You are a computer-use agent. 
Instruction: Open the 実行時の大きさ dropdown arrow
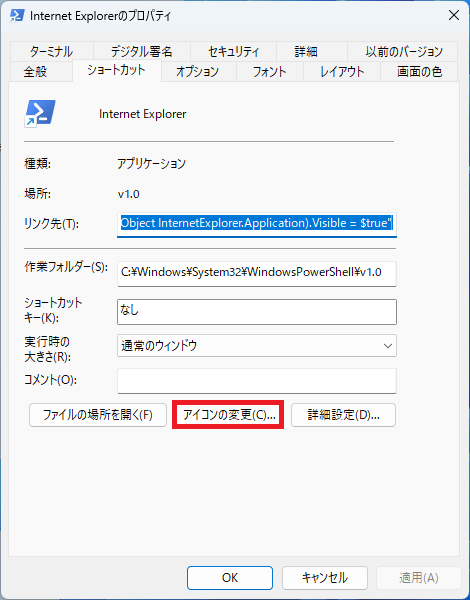(x=387, y=346)
